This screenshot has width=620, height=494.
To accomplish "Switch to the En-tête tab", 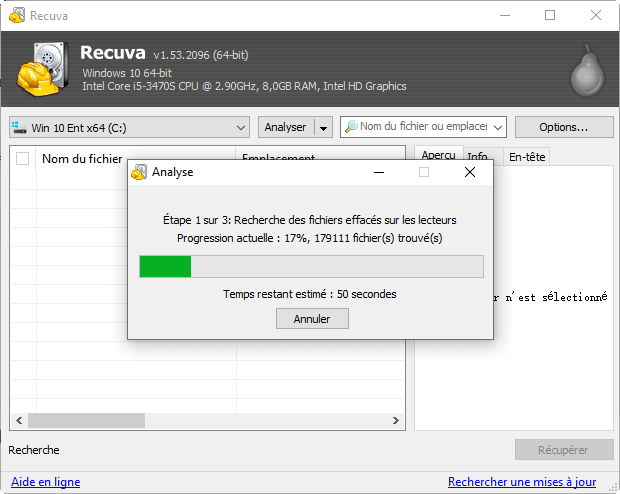I will click(x=527, y=157).
